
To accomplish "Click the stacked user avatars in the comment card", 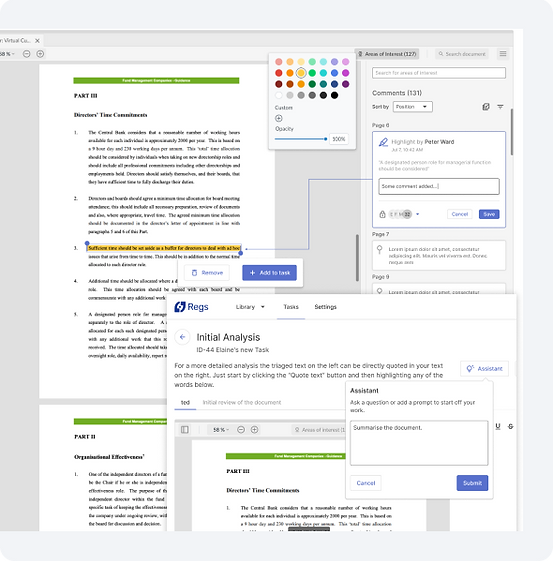I will [401, 214].
